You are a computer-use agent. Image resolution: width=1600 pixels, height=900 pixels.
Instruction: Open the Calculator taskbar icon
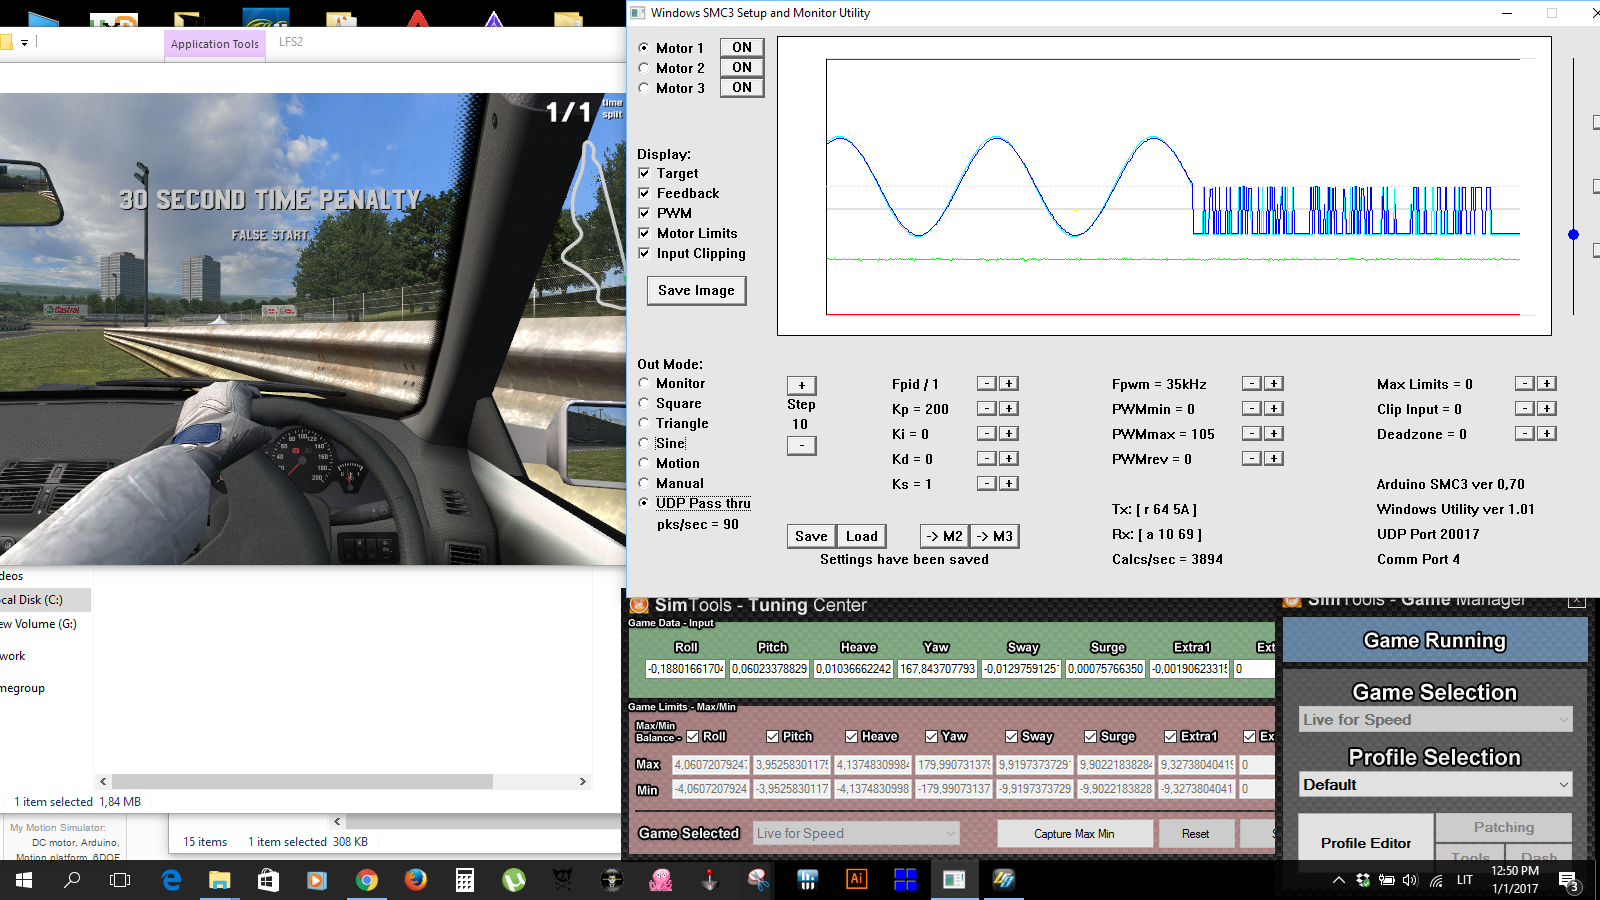(x=465, y=880)
